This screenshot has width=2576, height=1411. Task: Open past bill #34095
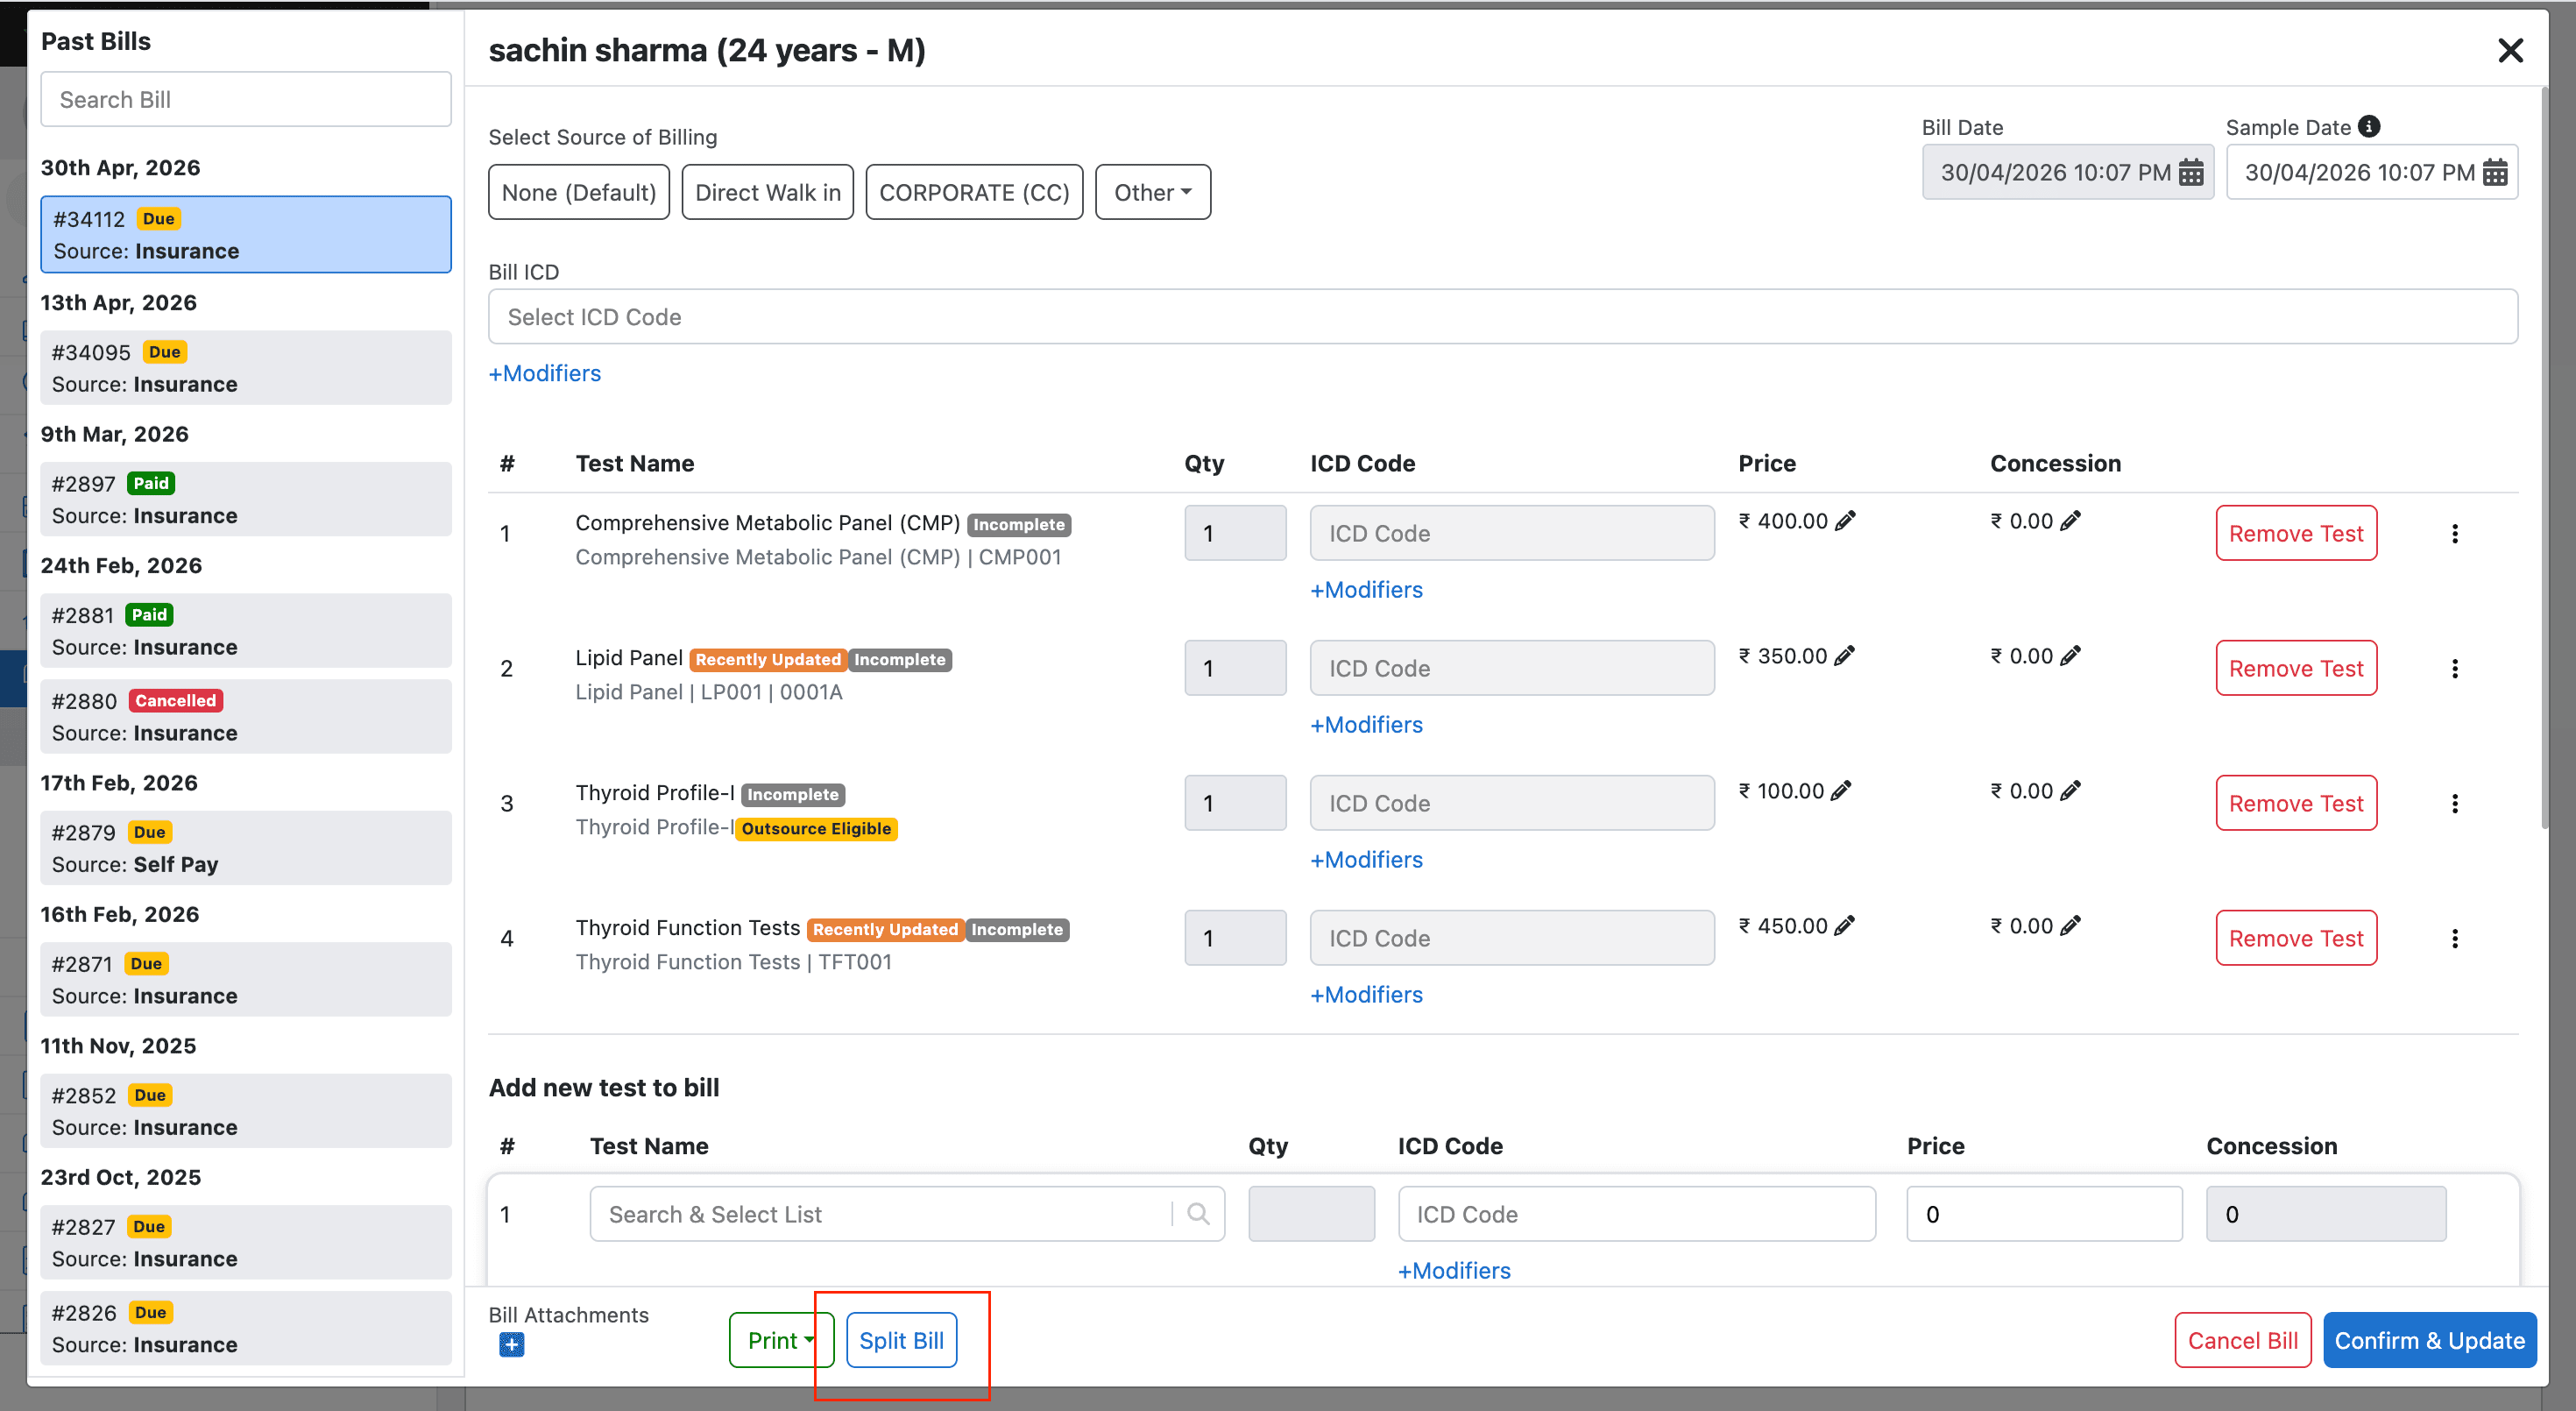245,368
